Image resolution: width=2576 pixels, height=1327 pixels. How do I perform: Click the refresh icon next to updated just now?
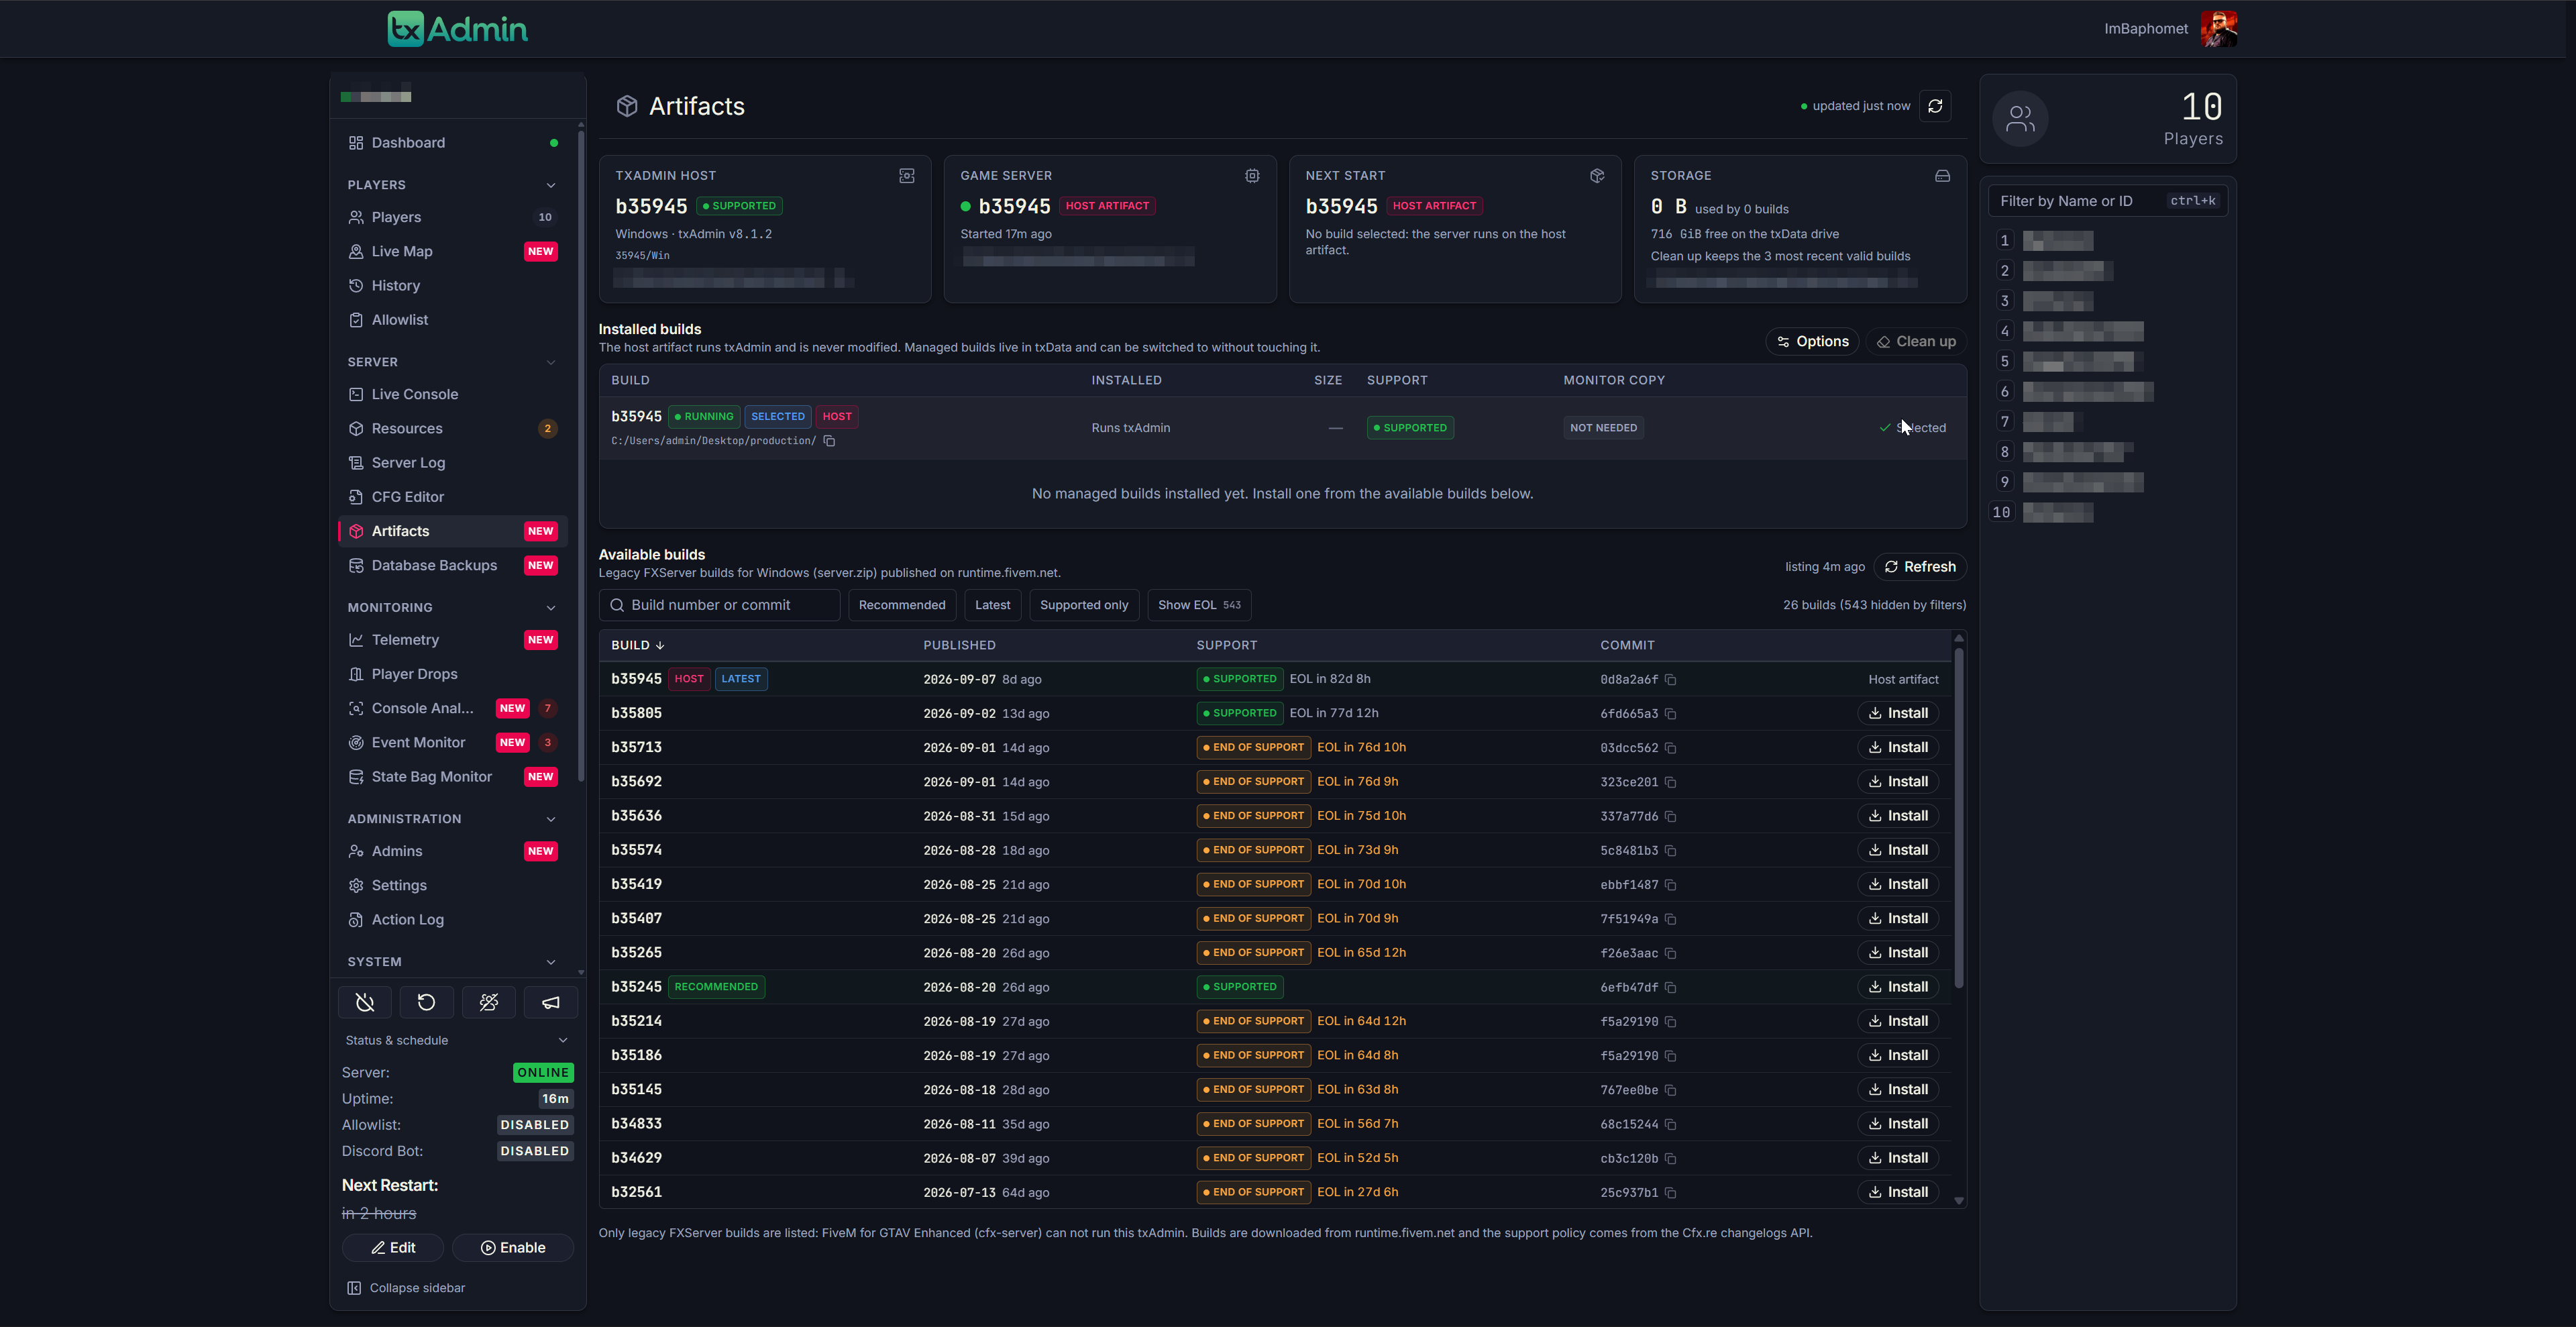1935,106
